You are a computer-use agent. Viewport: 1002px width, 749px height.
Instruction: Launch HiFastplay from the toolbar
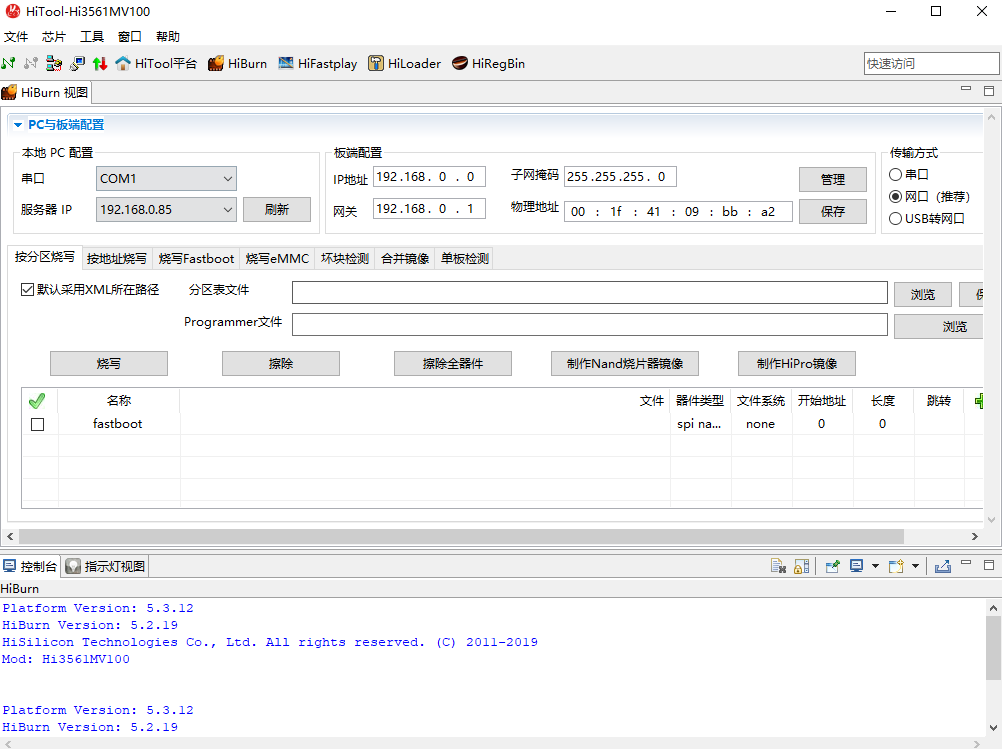coord(317,63)
